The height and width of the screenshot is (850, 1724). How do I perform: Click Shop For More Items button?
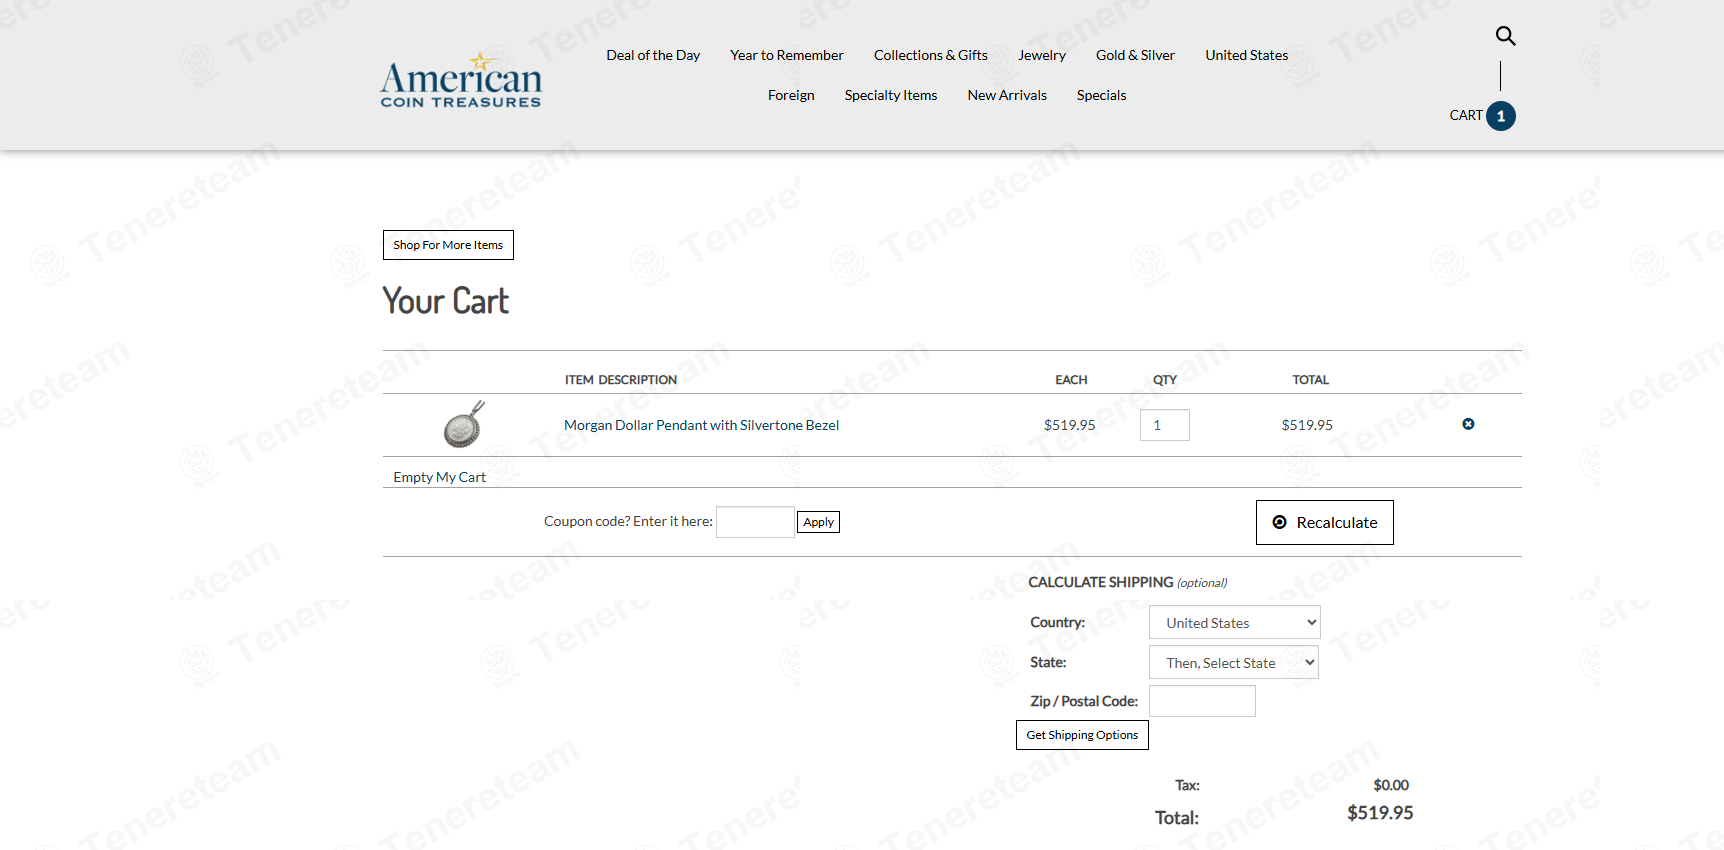click(448, 245)
